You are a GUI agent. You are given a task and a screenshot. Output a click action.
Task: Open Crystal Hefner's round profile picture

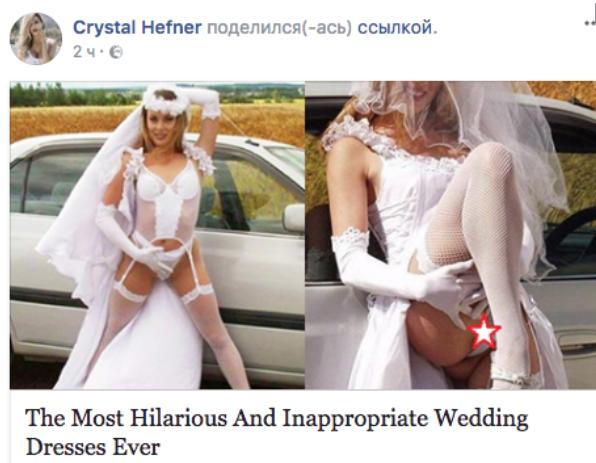click(x=36, y=38)
